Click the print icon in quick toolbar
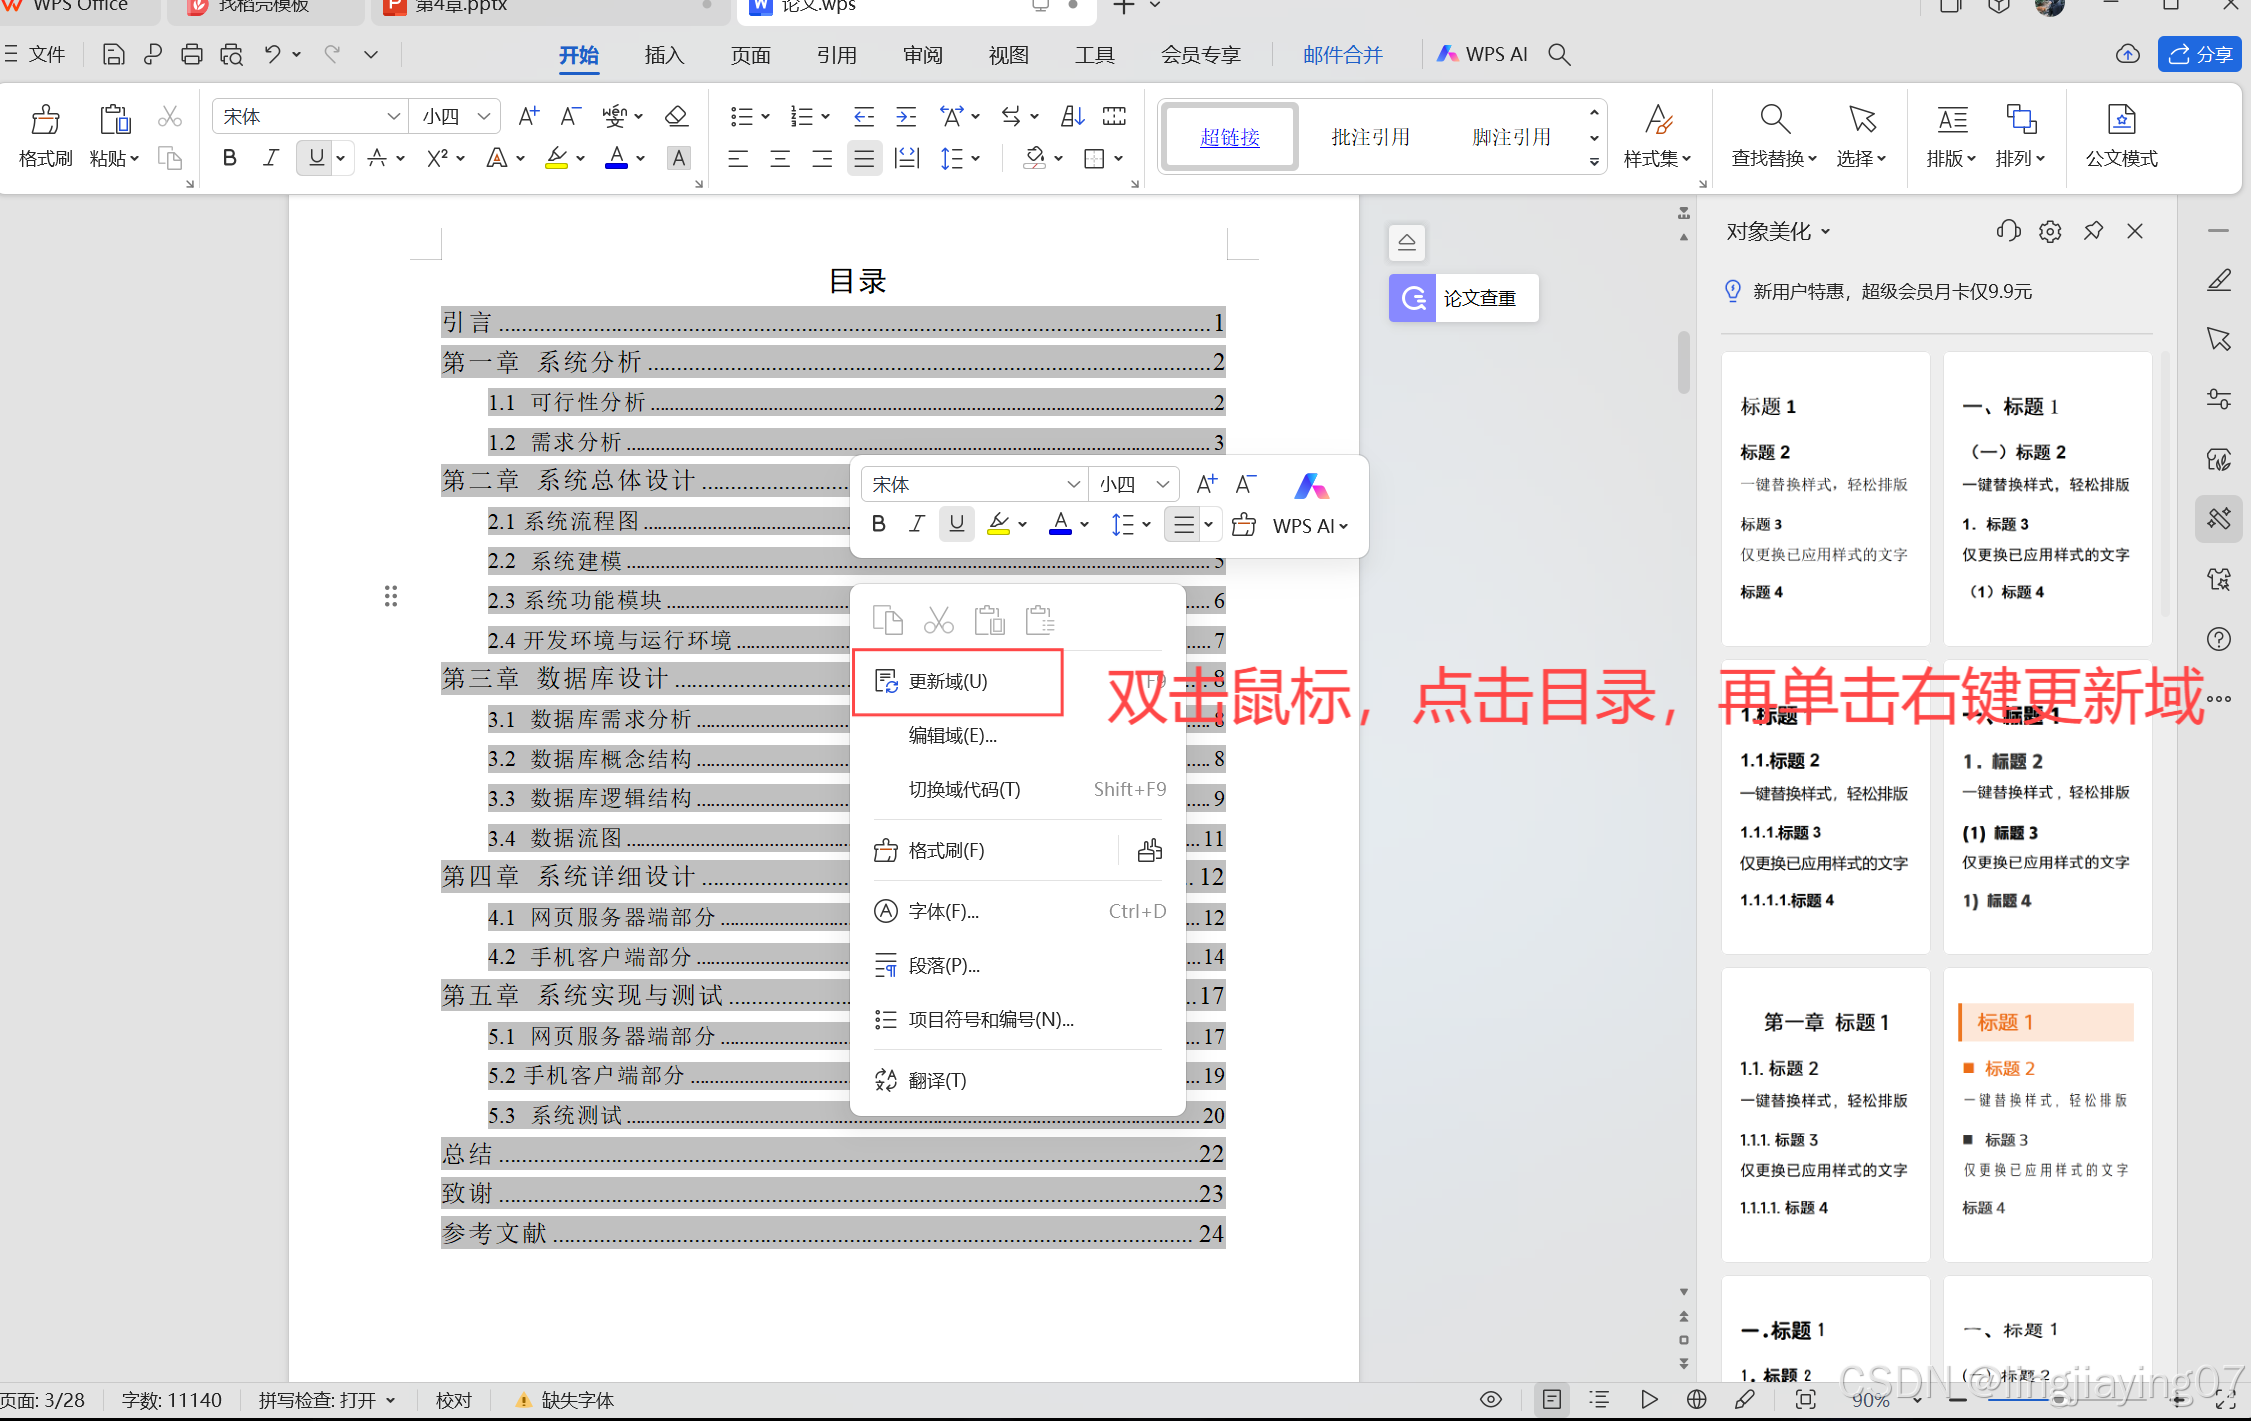2251x1421 pixels. coord(191,55)
